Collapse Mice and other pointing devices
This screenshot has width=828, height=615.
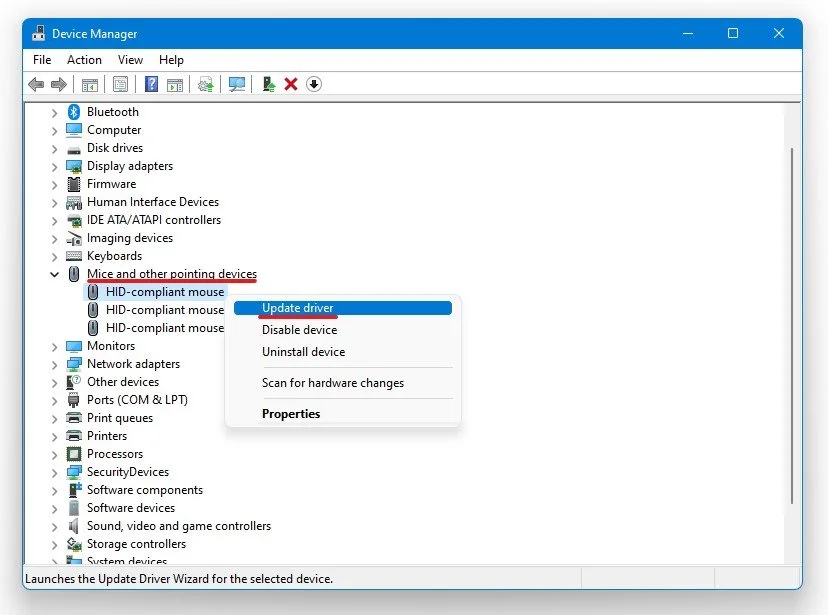pos(54,275)
